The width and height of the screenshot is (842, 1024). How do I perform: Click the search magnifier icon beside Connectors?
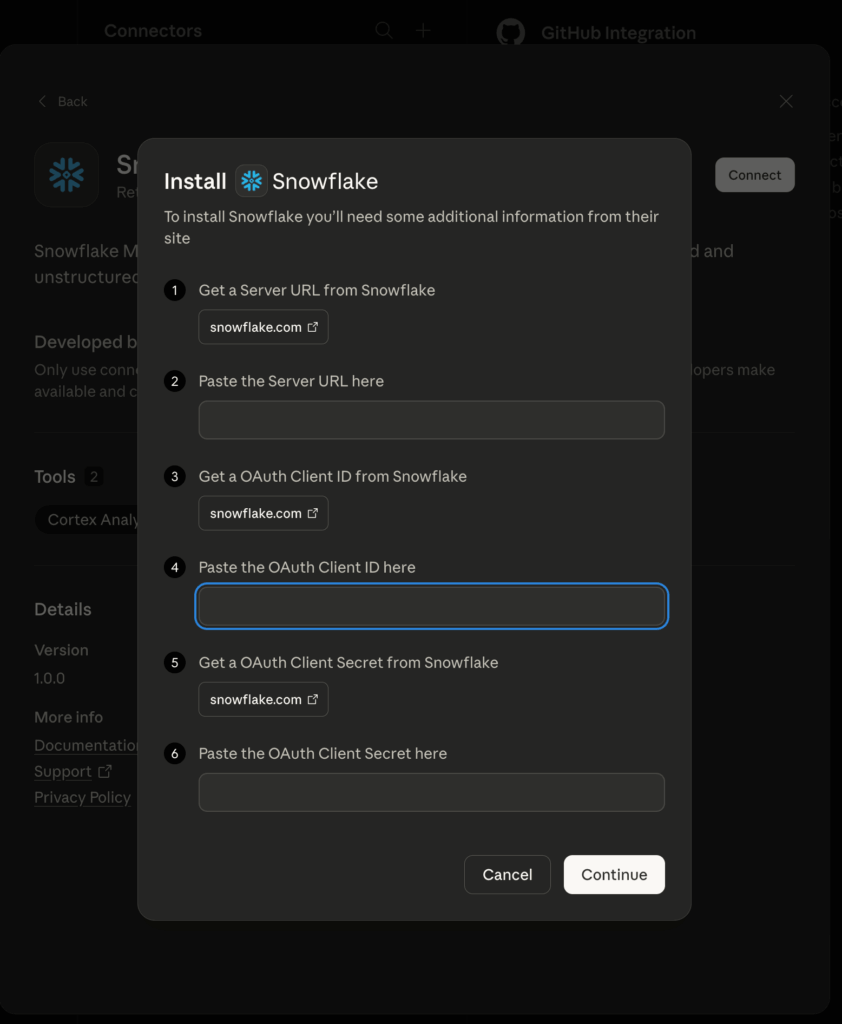384,31
